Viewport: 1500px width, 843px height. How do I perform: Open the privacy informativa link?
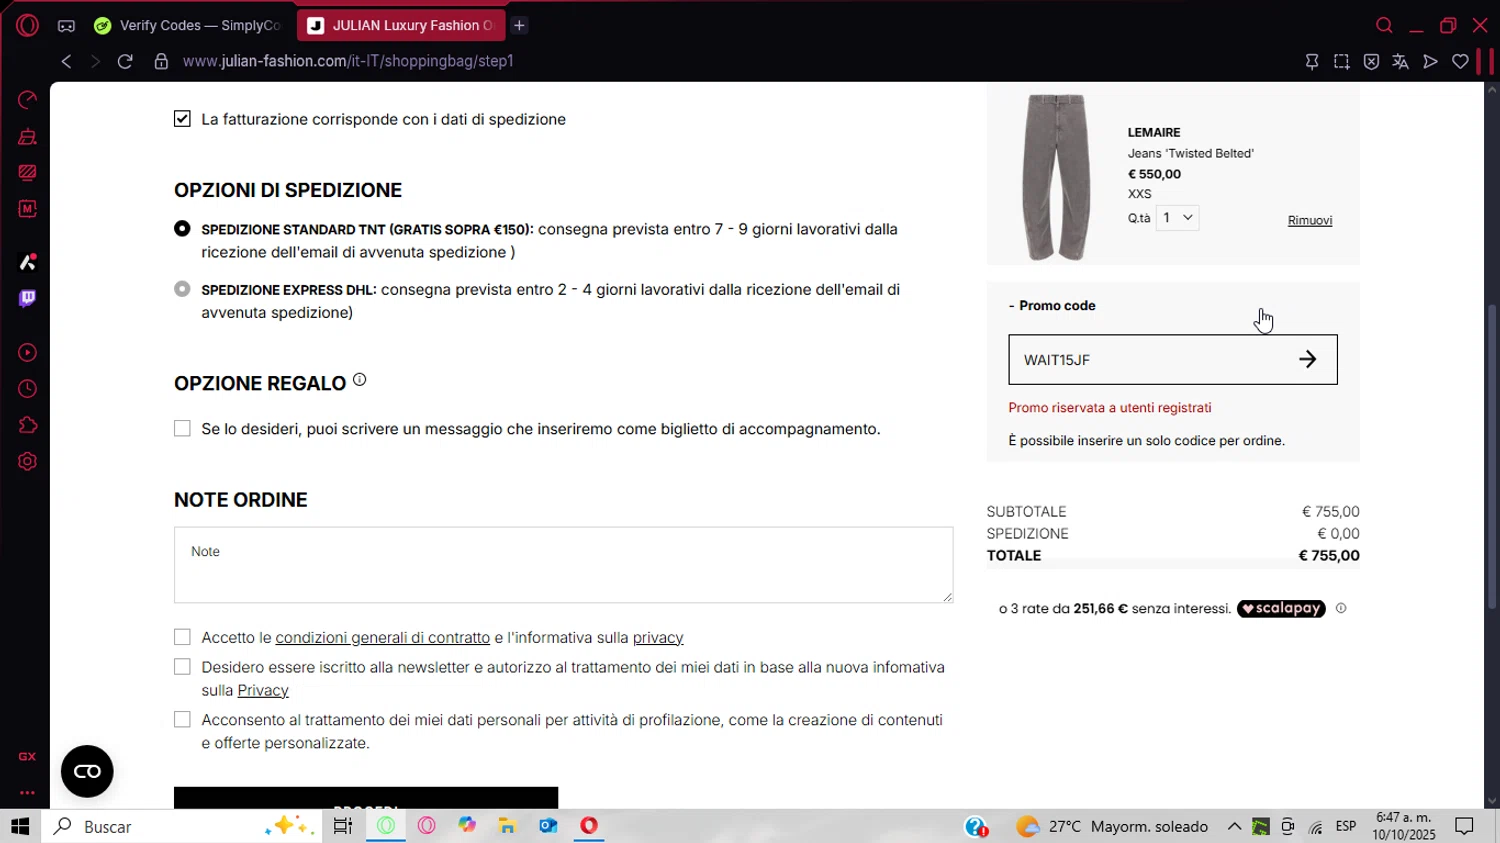pyautogui.click(x=658, y=638)
